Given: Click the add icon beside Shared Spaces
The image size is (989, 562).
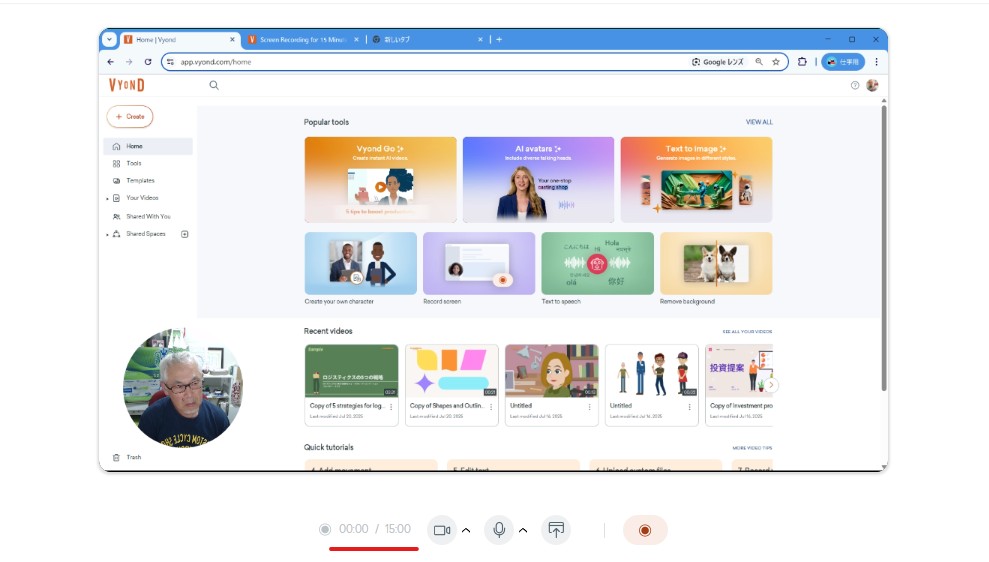Looking at the screenshot, I should pos(185,234).
